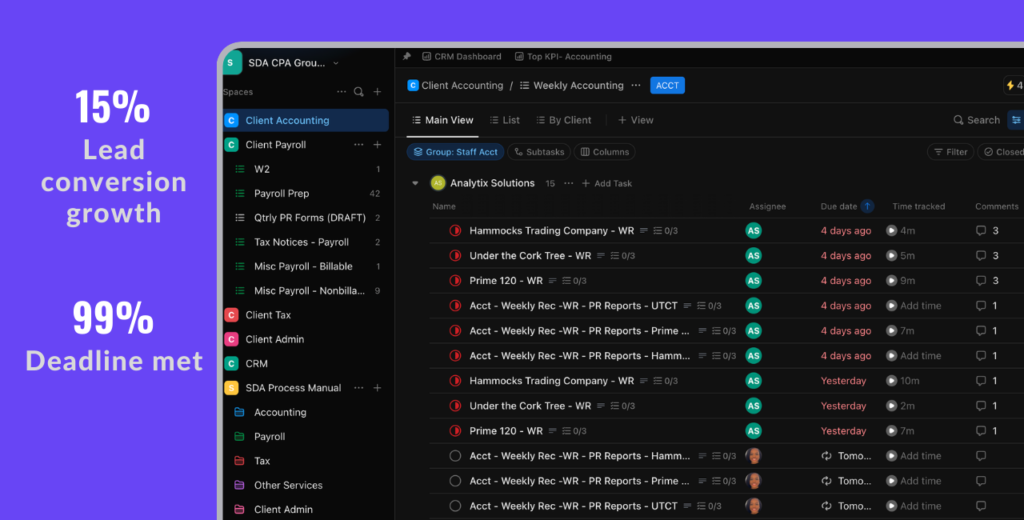The image size is (1024, 520).
Task: Click Add Task in Analytix Solutions group
Action: click(x=606, y=184)
